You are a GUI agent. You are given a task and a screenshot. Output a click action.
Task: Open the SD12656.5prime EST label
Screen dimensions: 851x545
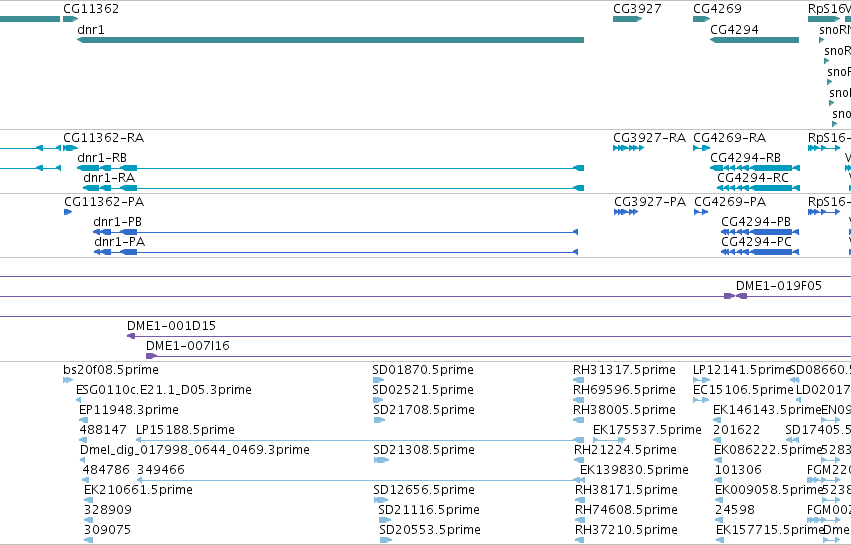(x=424, y=490)
